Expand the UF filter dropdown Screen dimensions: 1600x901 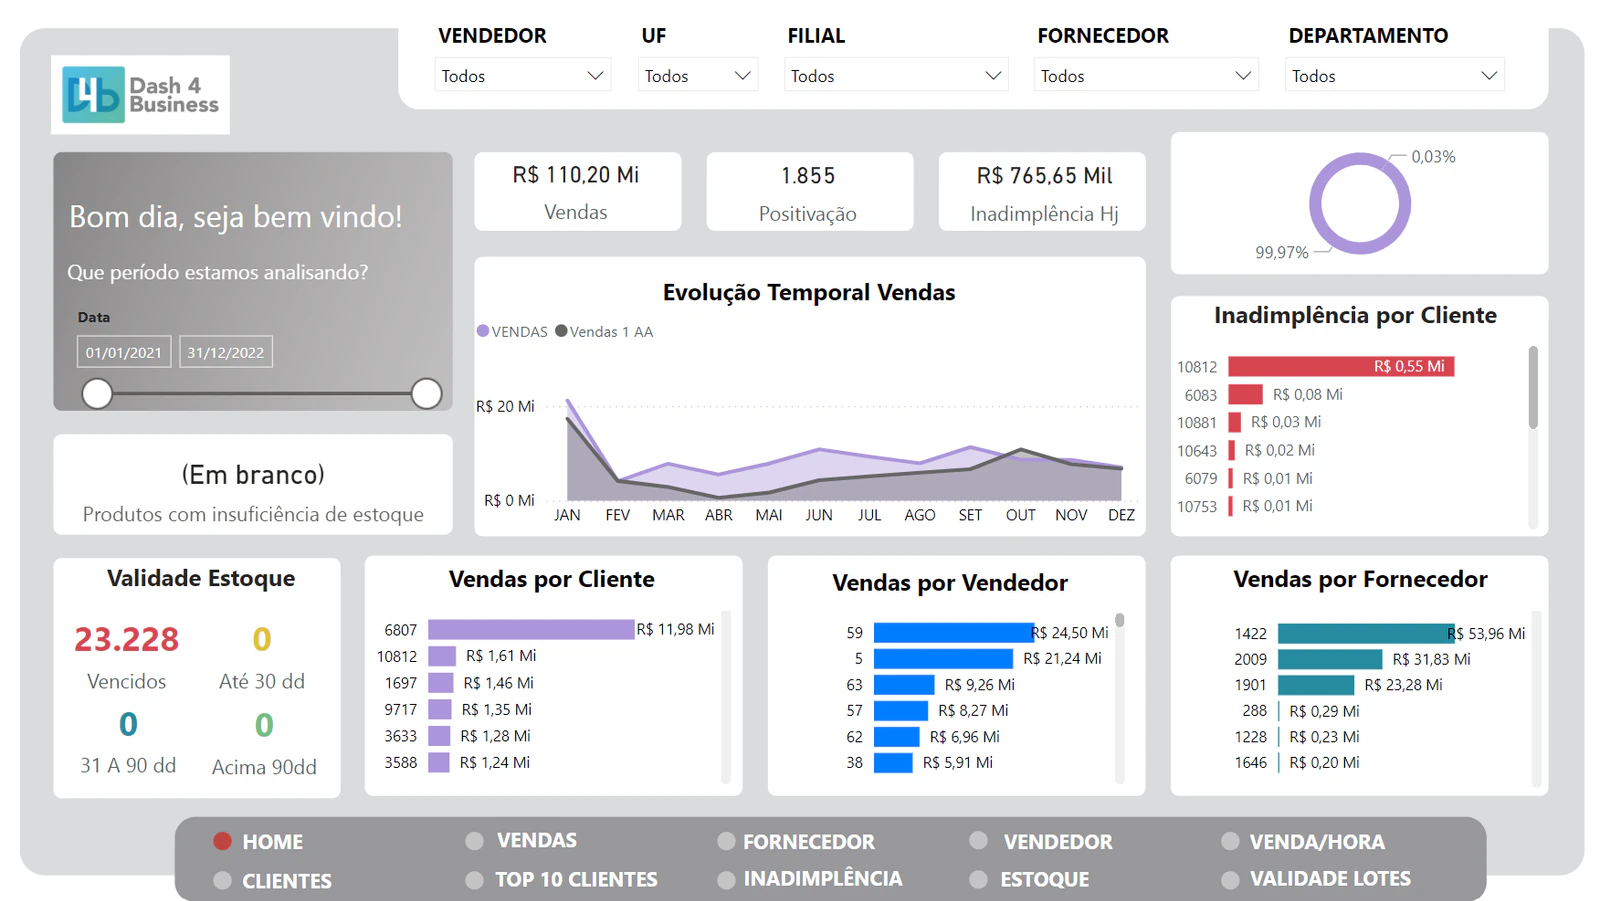(698, 75)
